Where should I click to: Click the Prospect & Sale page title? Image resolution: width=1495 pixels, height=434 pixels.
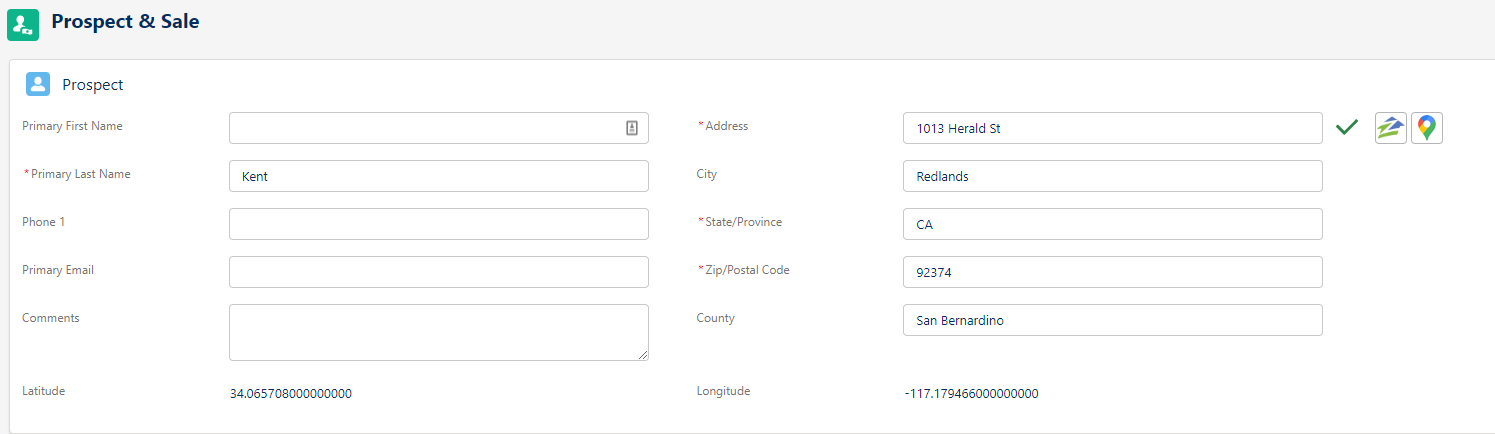[x=125, y=21]
